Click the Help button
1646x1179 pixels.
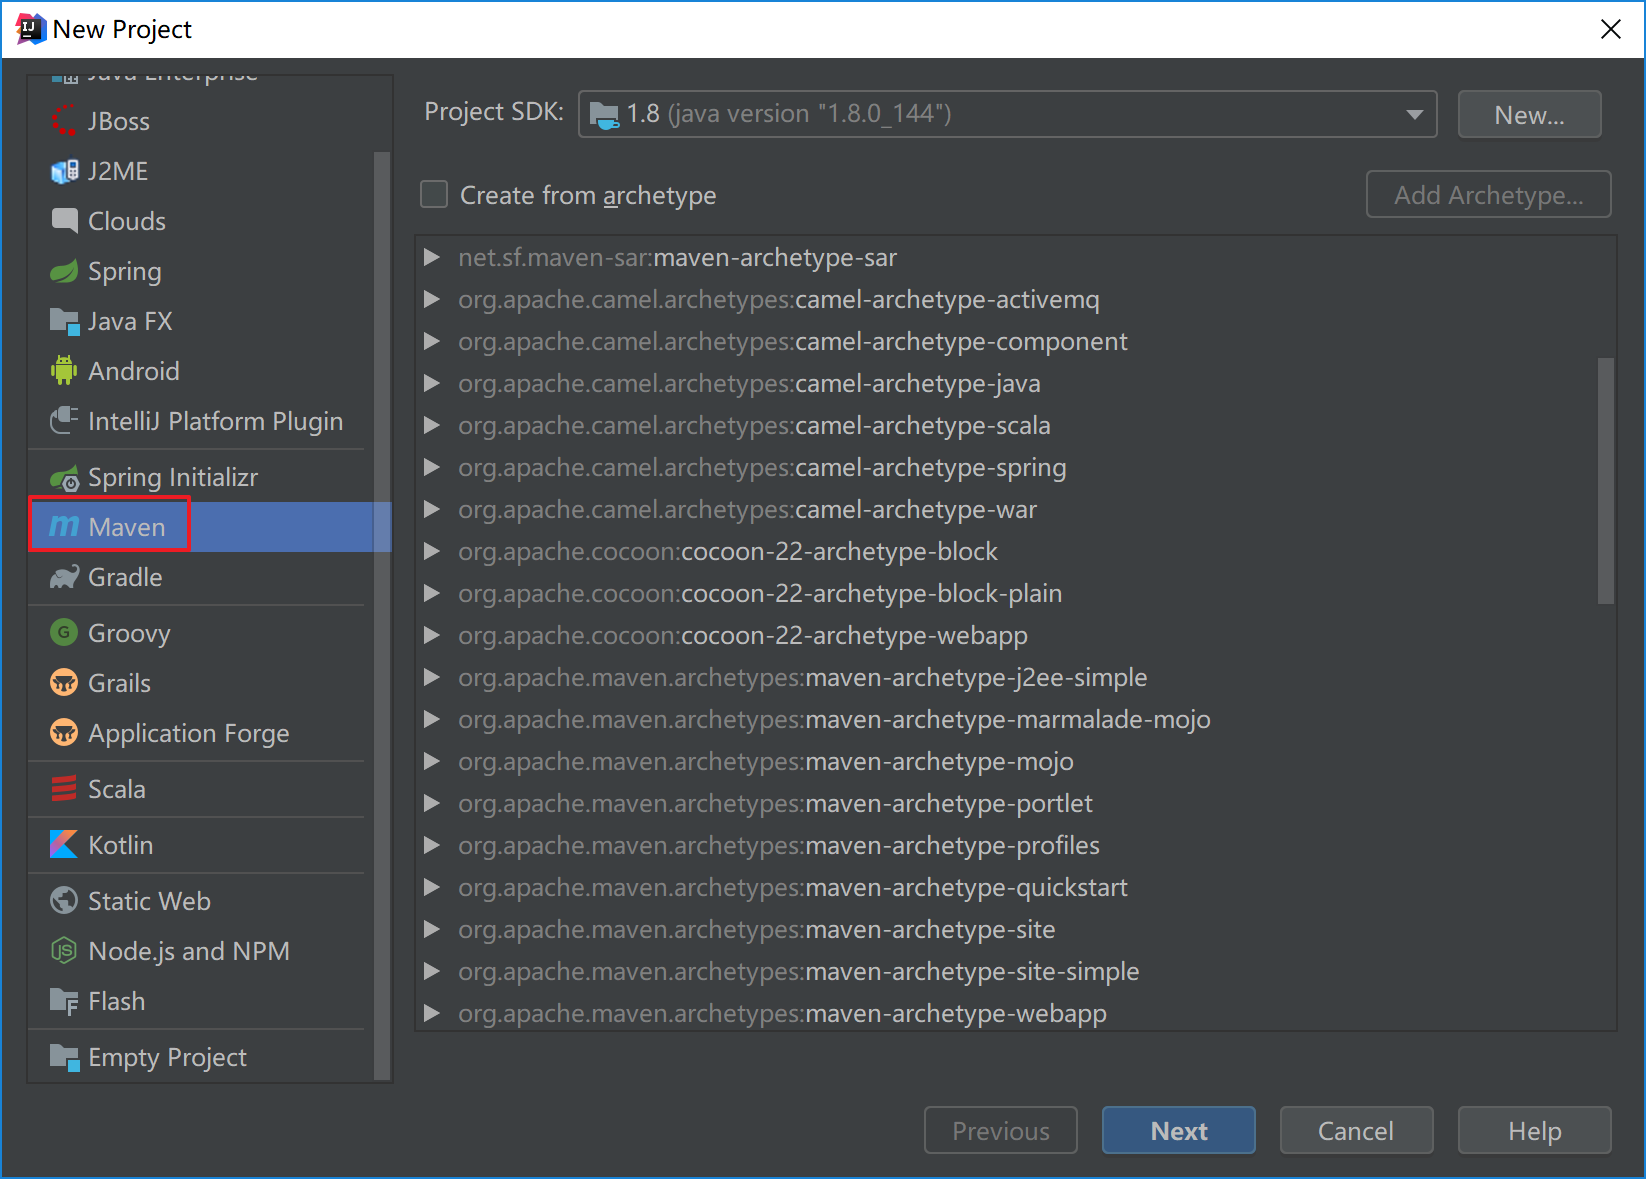coord(1535,1130)
